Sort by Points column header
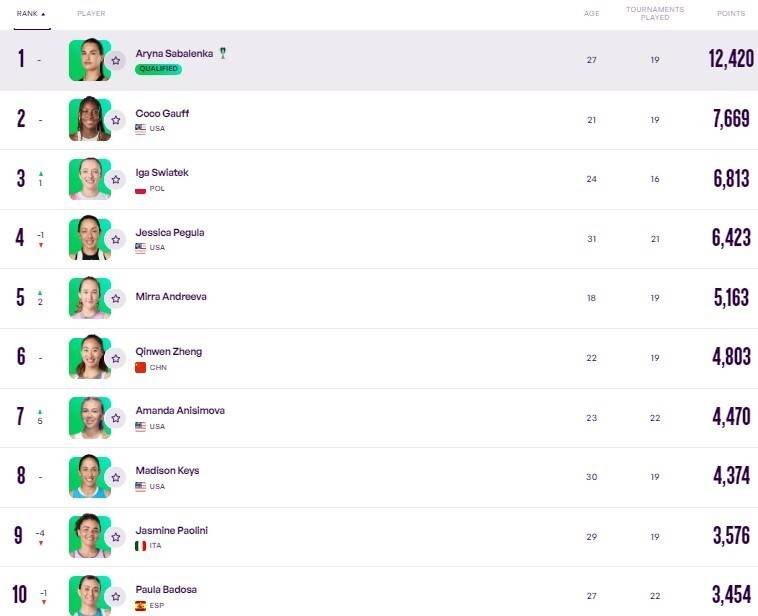758x616 pixels. [x=730, y=14]
